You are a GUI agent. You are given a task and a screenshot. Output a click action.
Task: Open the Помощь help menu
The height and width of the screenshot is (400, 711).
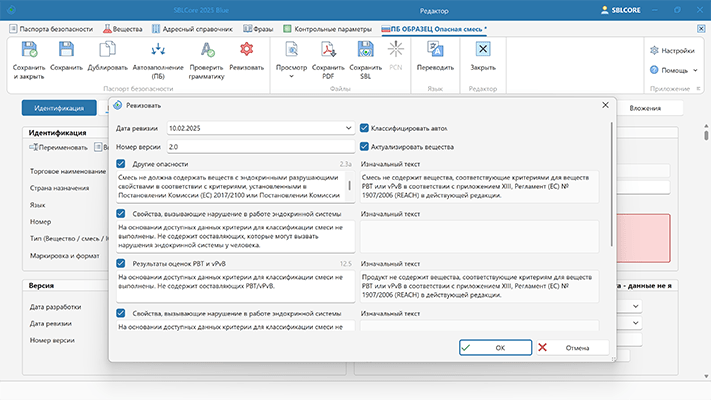pos(673,70)
